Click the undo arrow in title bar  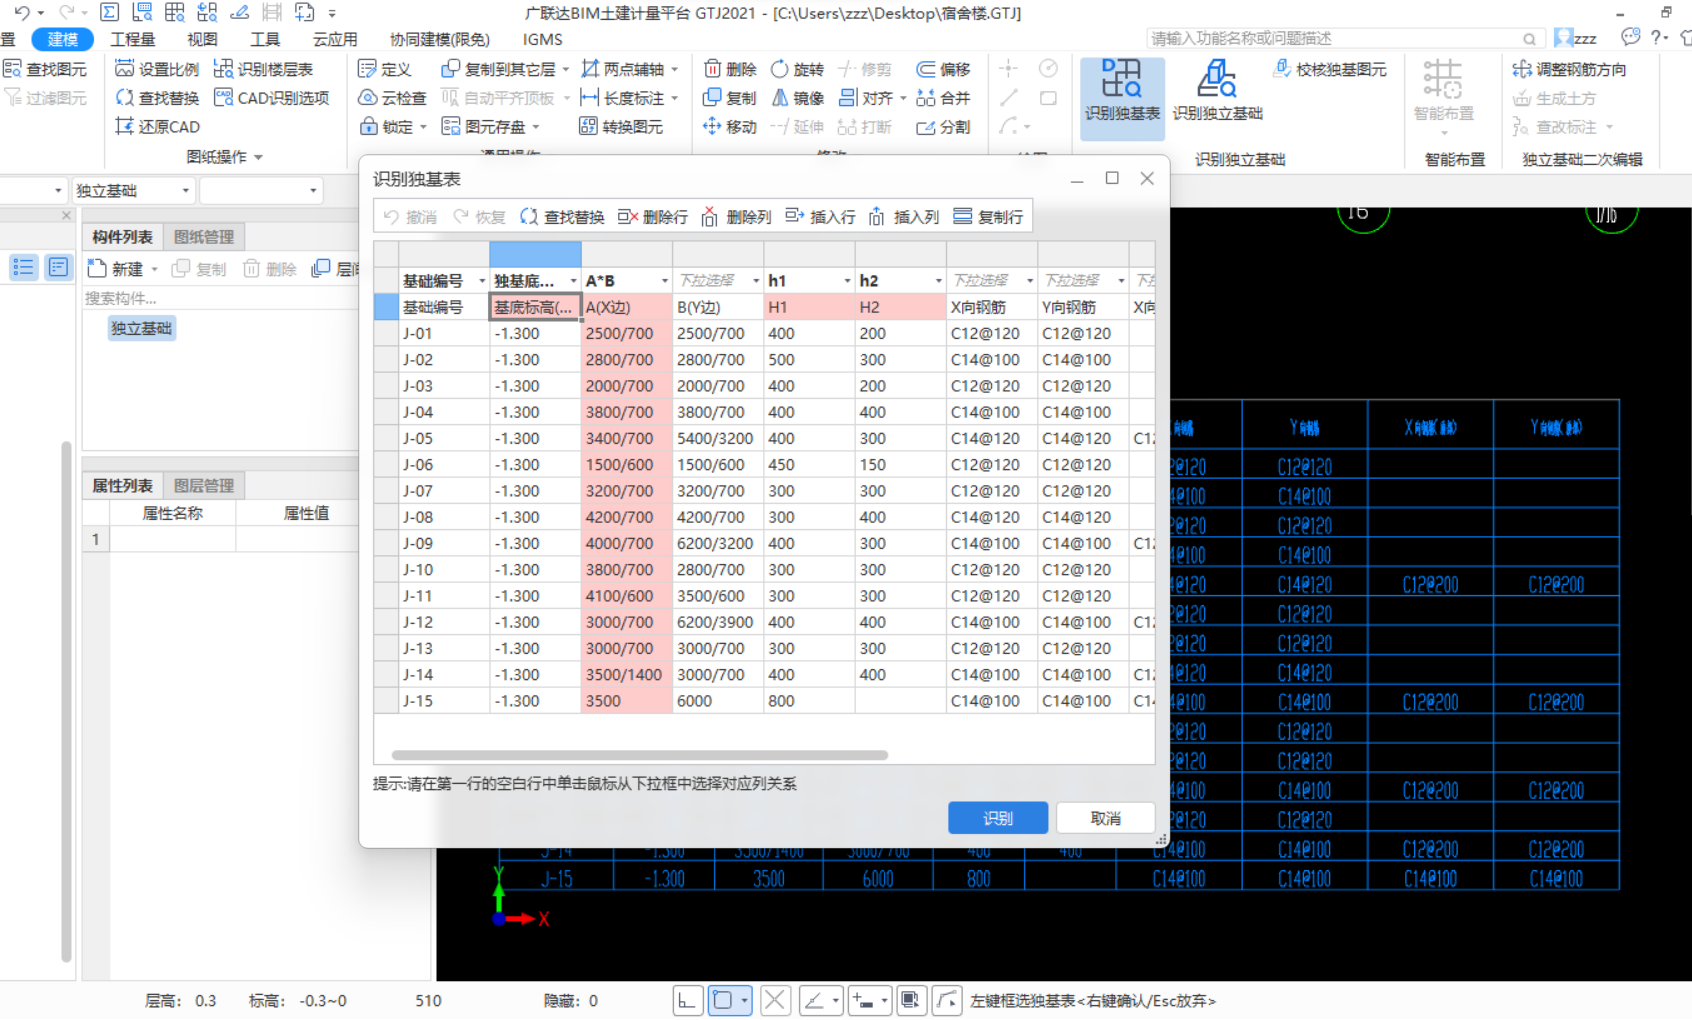pyautogui.click(x=21, y=12)
